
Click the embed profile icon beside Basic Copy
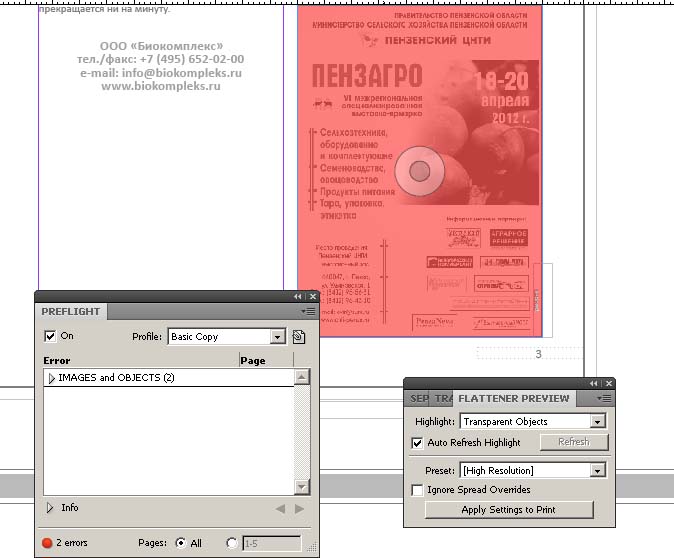tap(298, 337)
